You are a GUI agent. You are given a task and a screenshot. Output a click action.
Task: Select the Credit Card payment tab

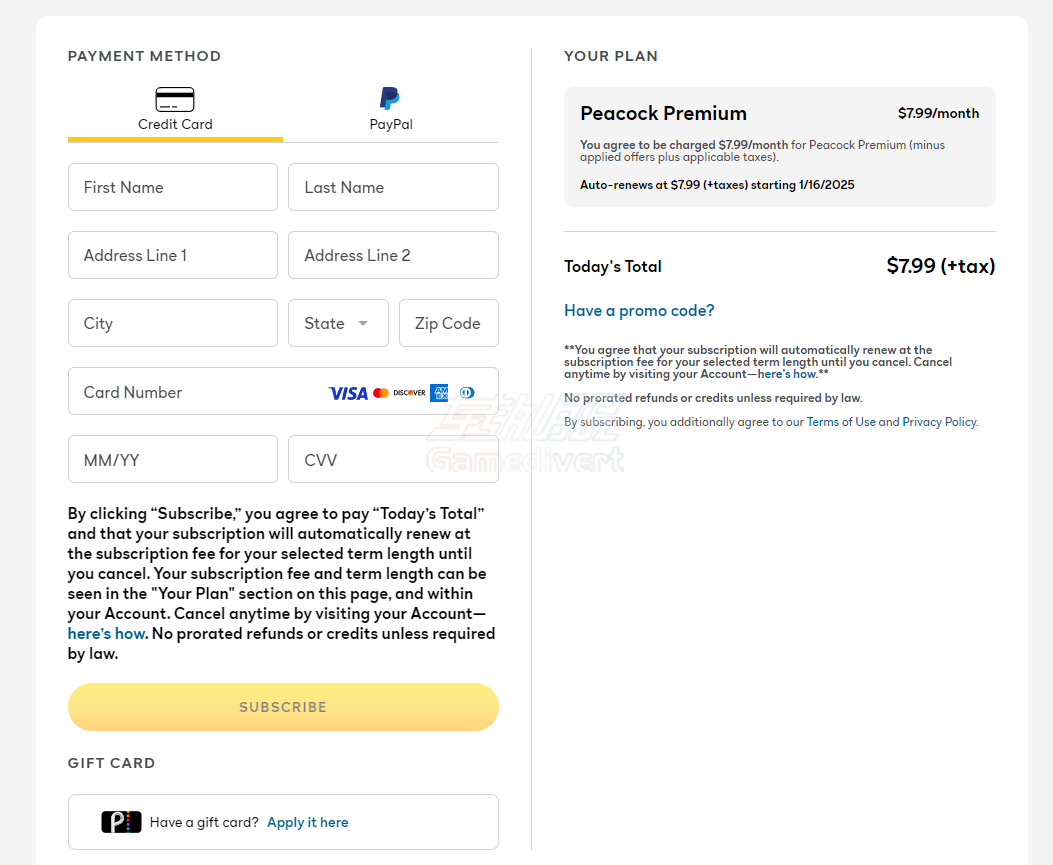point(175,111)
